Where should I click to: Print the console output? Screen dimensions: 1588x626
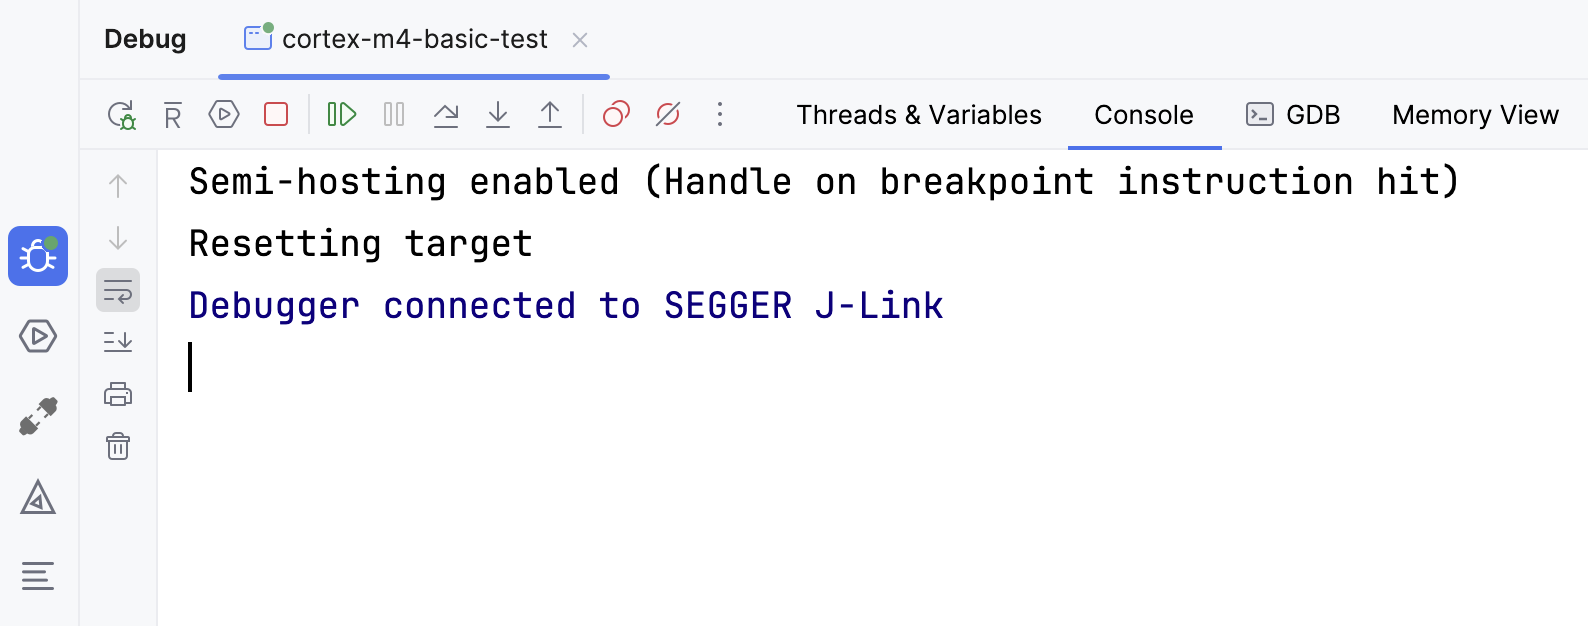118,394
